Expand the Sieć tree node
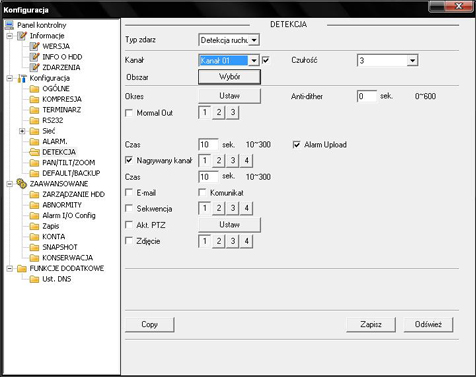 click(22, 131)
